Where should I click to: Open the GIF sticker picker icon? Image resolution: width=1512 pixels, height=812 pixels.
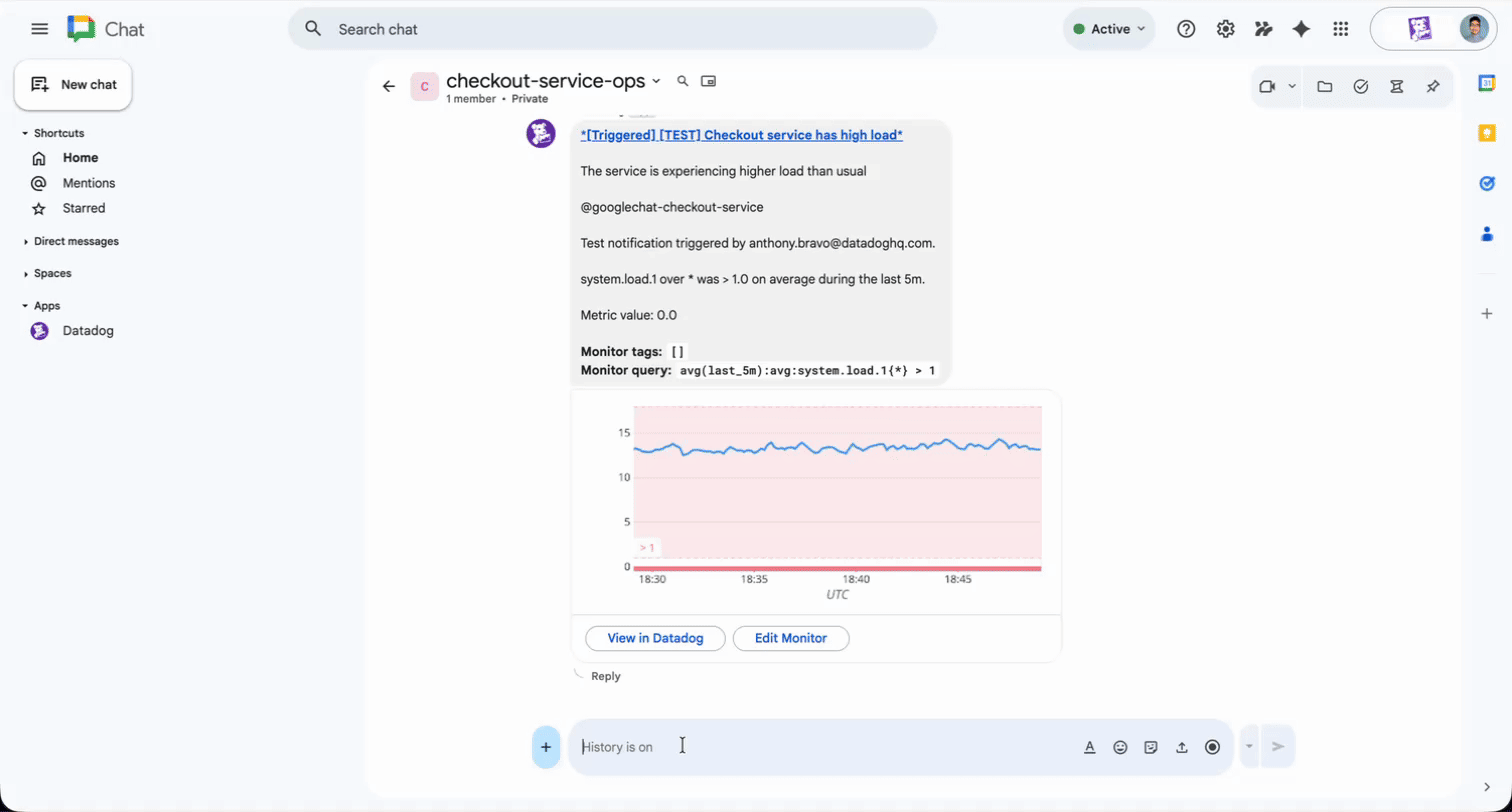[x=1151, y=747]
